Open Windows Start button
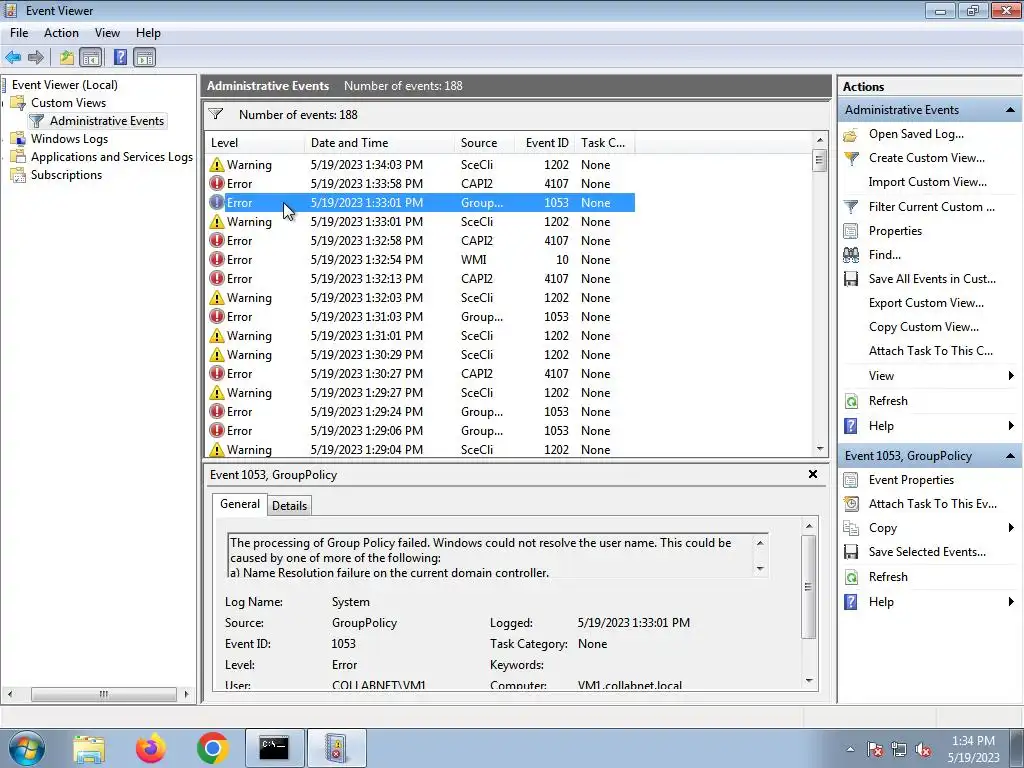This screenshot has height=768, width=1024. 26,748
